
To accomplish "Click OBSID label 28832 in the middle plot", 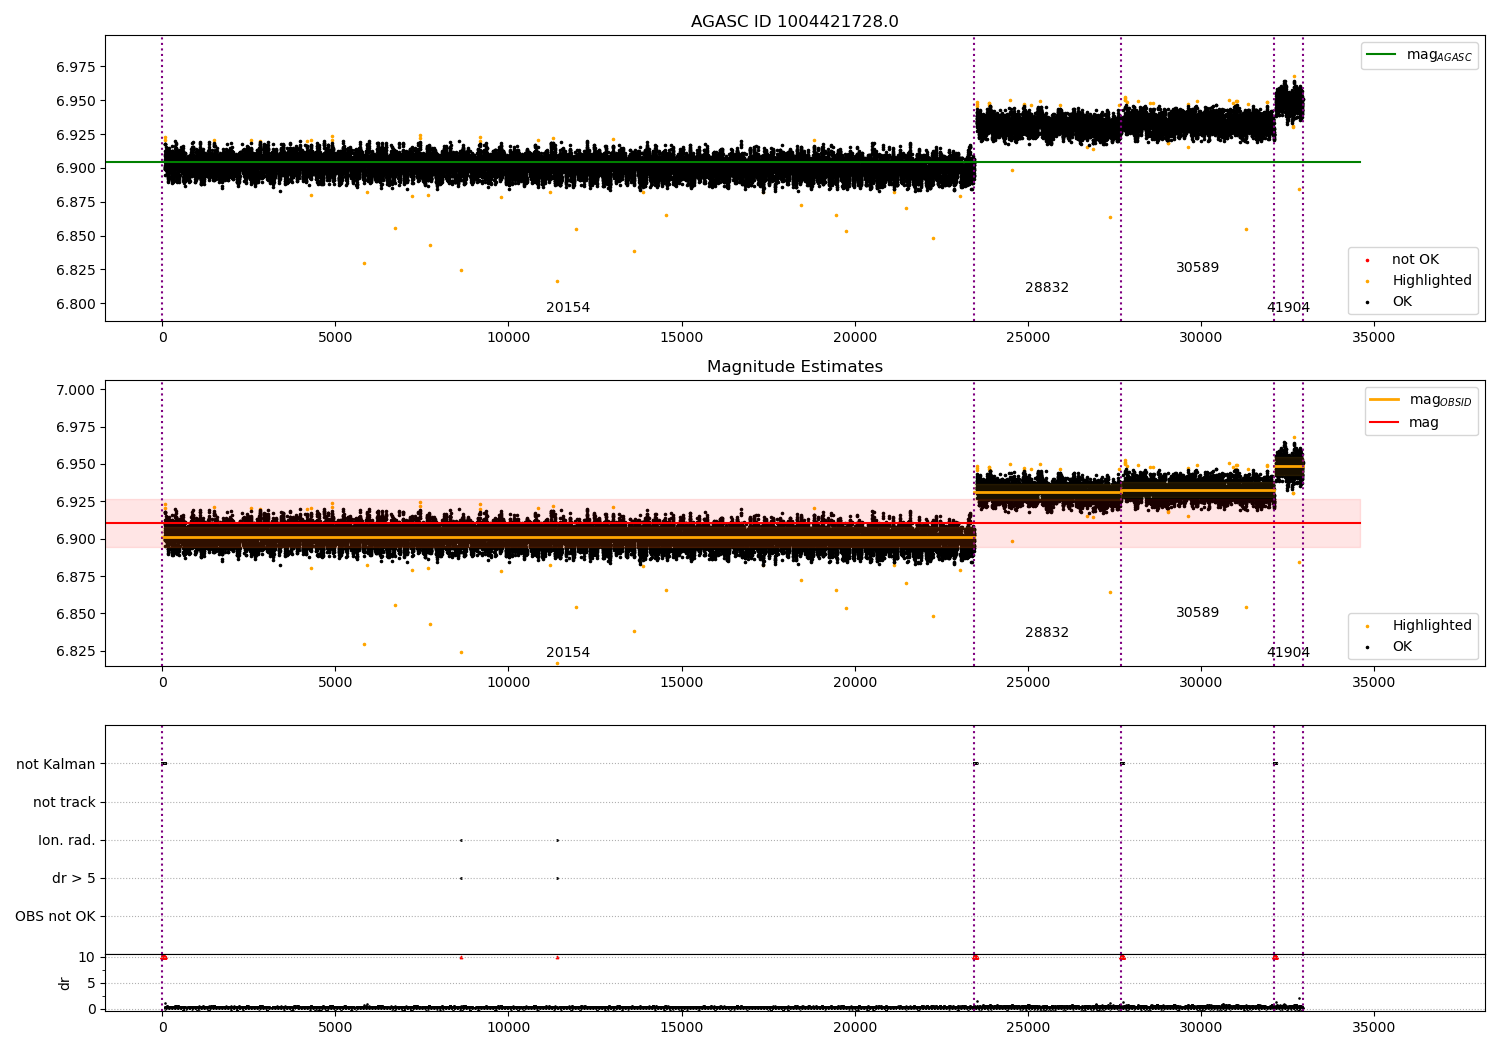I will (1046, 633).
